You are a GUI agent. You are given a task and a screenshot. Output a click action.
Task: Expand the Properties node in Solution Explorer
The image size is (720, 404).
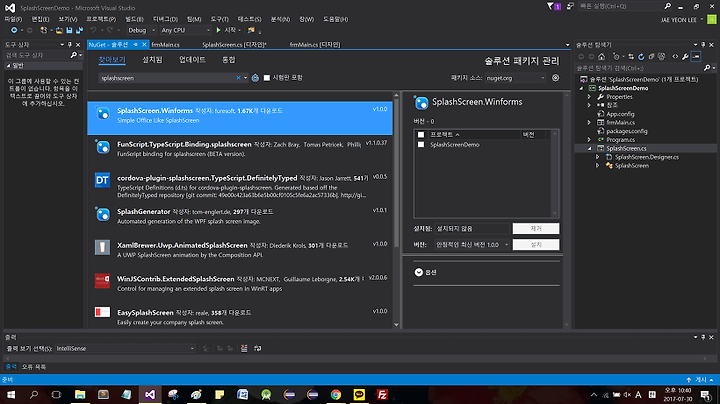(x=590, y=97)
